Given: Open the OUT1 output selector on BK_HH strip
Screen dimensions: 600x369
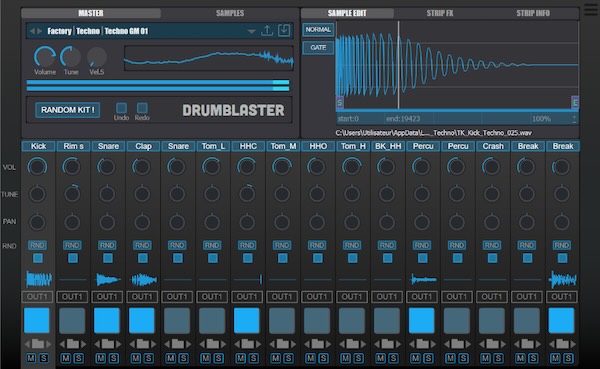Looking at the screenshot, I should coord(387,297).
